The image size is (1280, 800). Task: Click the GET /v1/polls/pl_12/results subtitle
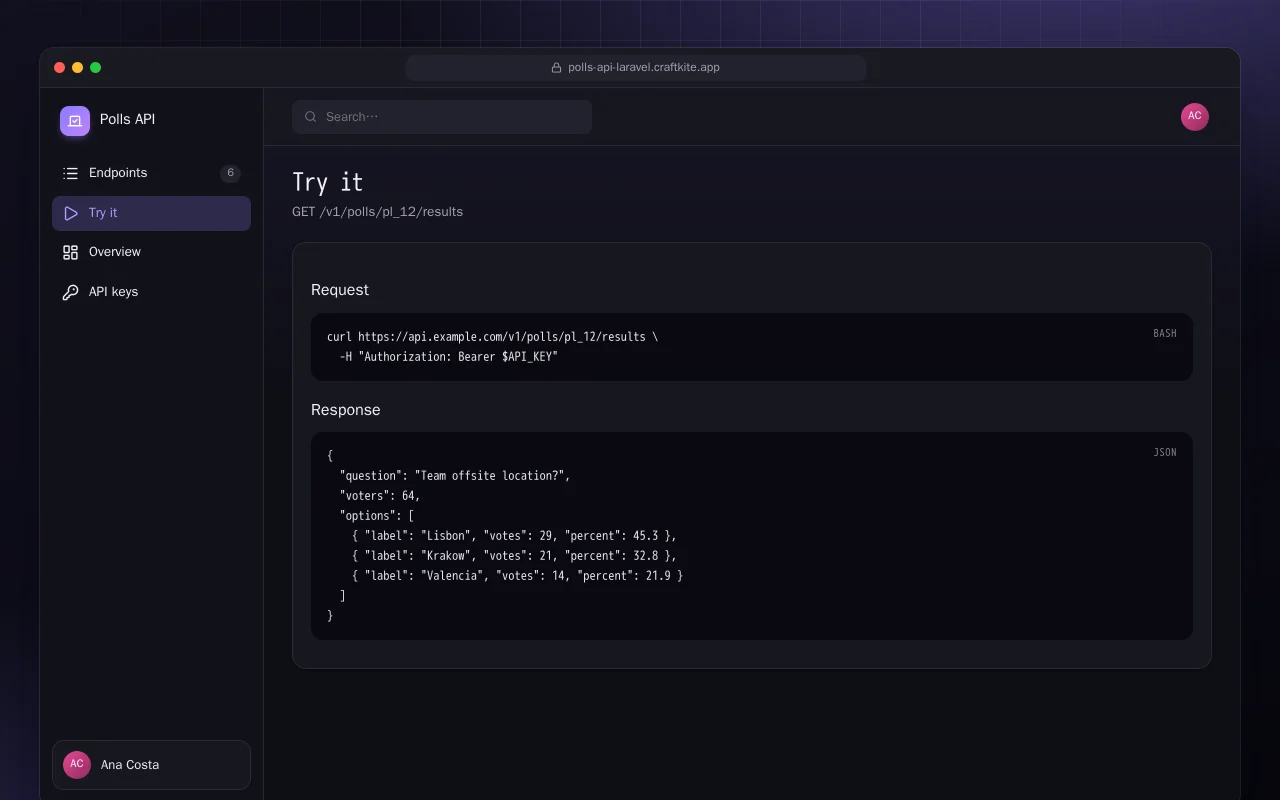click(377, 212)
